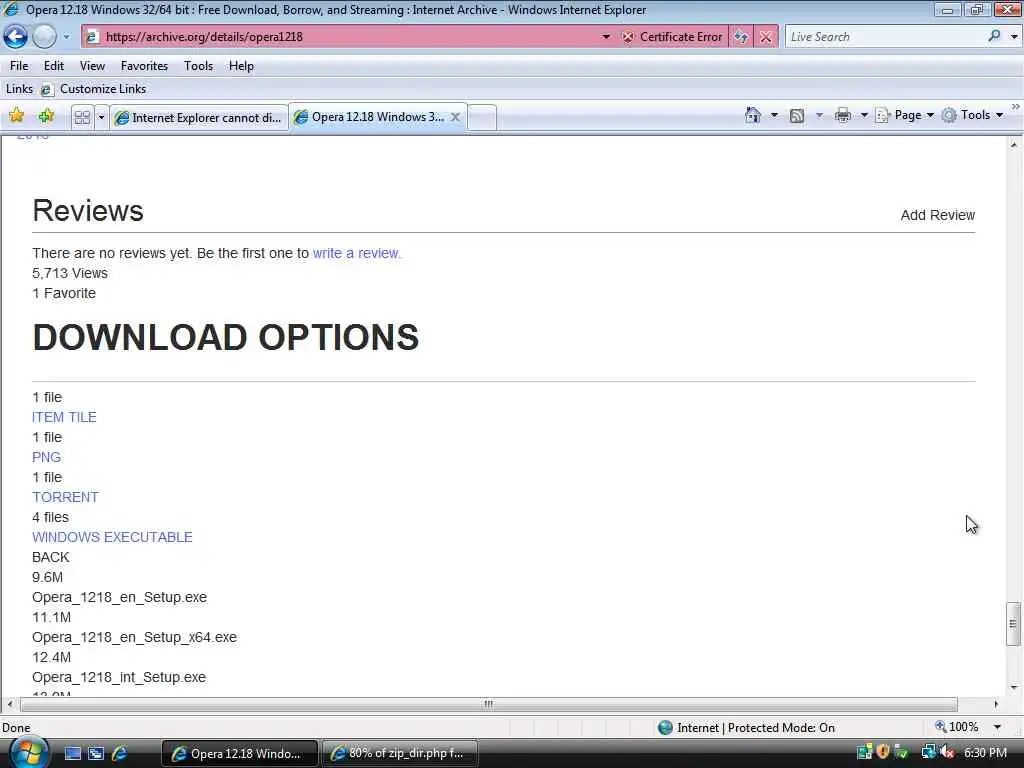Viewport: 1024px width, 768px height.
Task: Click the address bar URL field
Action: [x=340, y=37]
